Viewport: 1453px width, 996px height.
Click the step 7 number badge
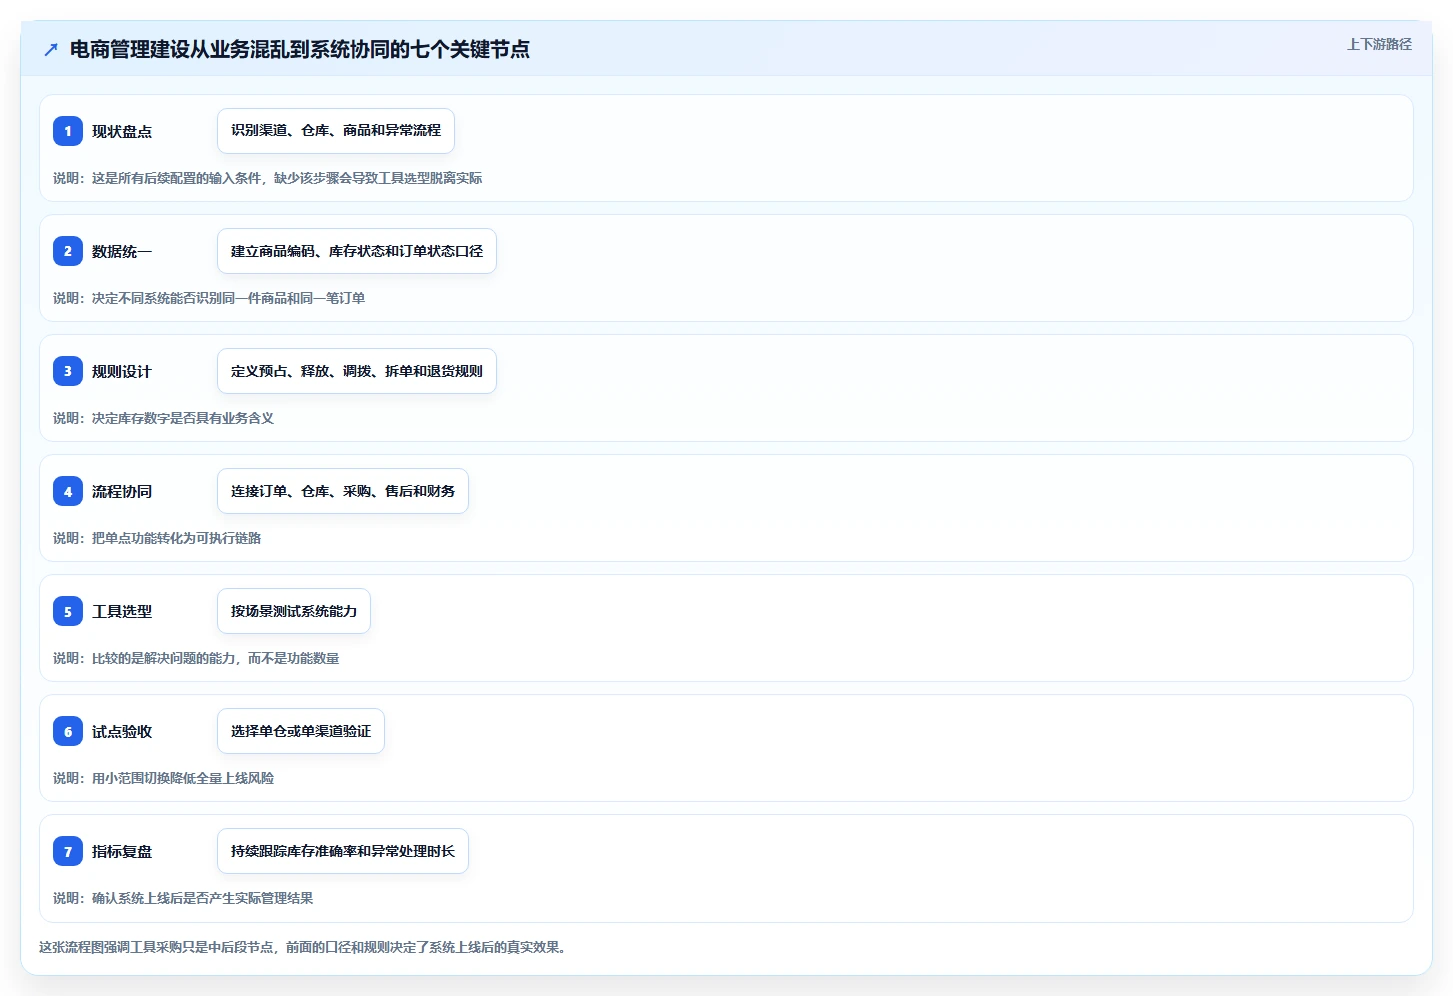68,851
